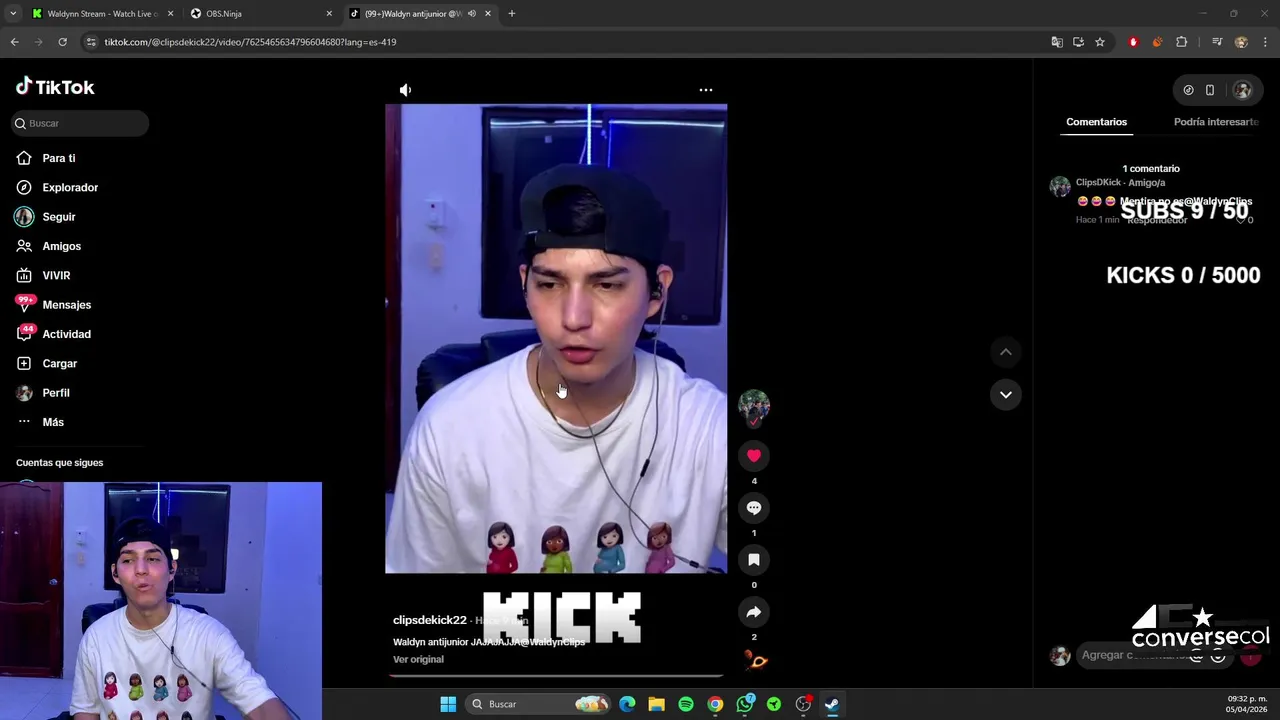This screenshot has height=720, width=1280.
Task: Open the creator avatar beside the video
Action: pos(754,406)
